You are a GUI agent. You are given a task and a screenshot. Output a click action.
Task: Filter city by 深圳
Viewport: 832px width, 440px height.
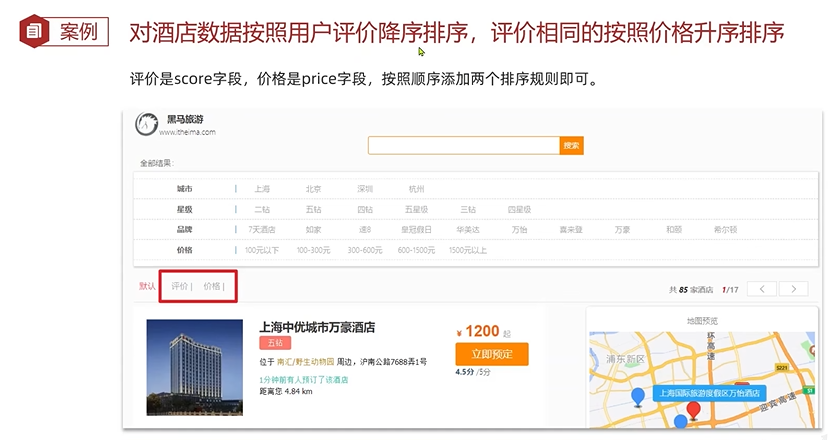coord(365,189)
